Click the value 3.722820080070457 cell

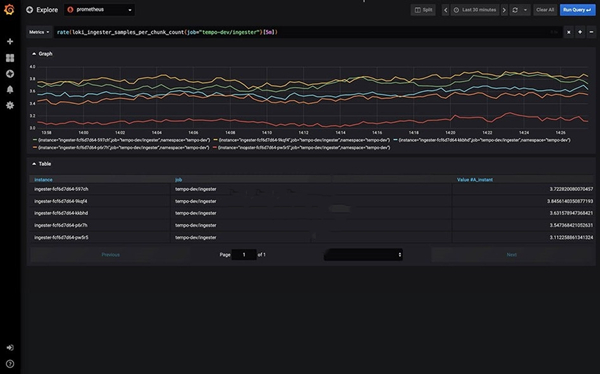523,189
